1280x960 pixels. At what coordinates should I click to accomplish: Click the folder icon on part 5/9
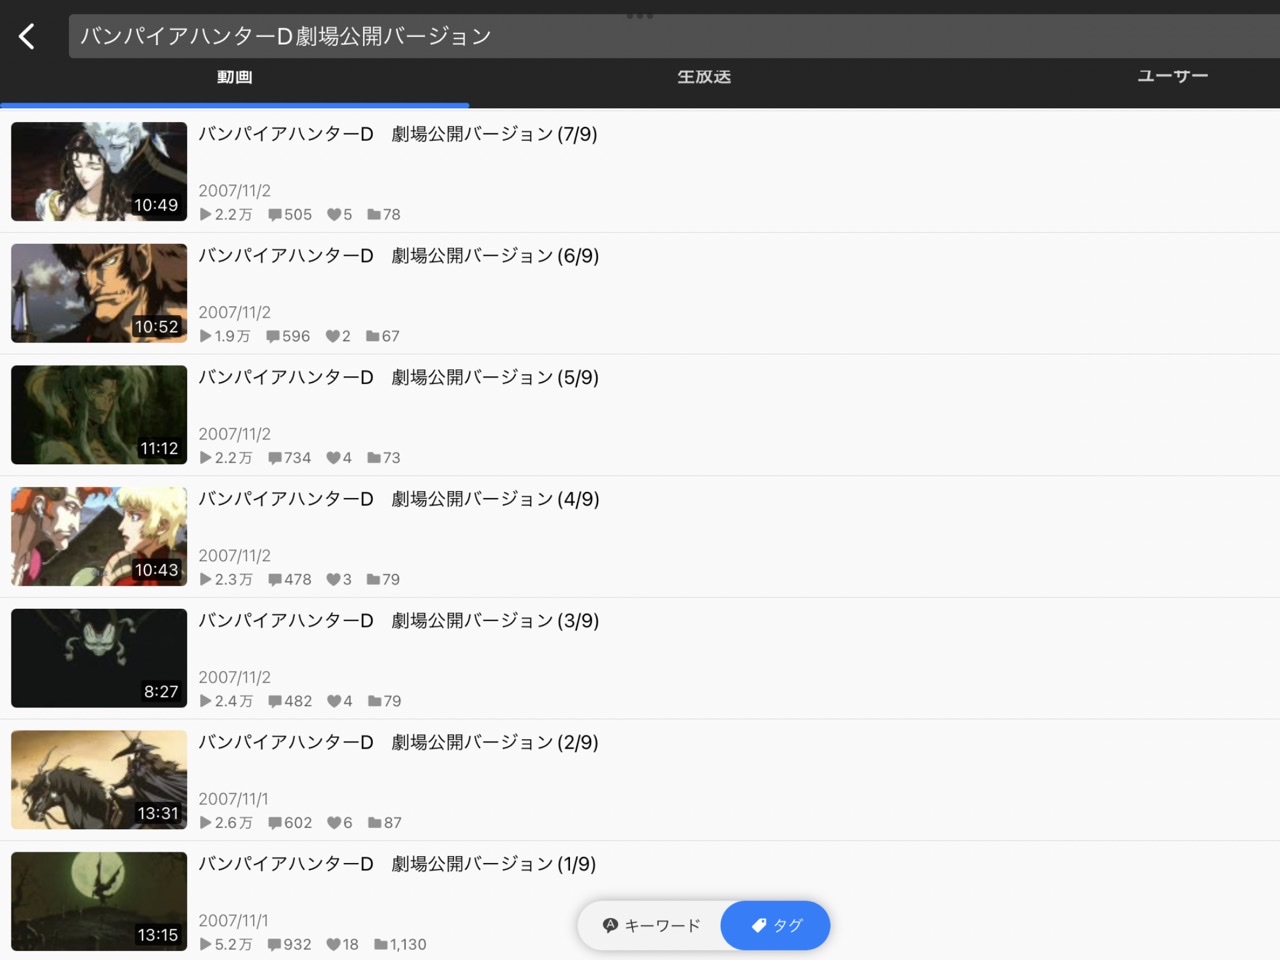[373, 458]
